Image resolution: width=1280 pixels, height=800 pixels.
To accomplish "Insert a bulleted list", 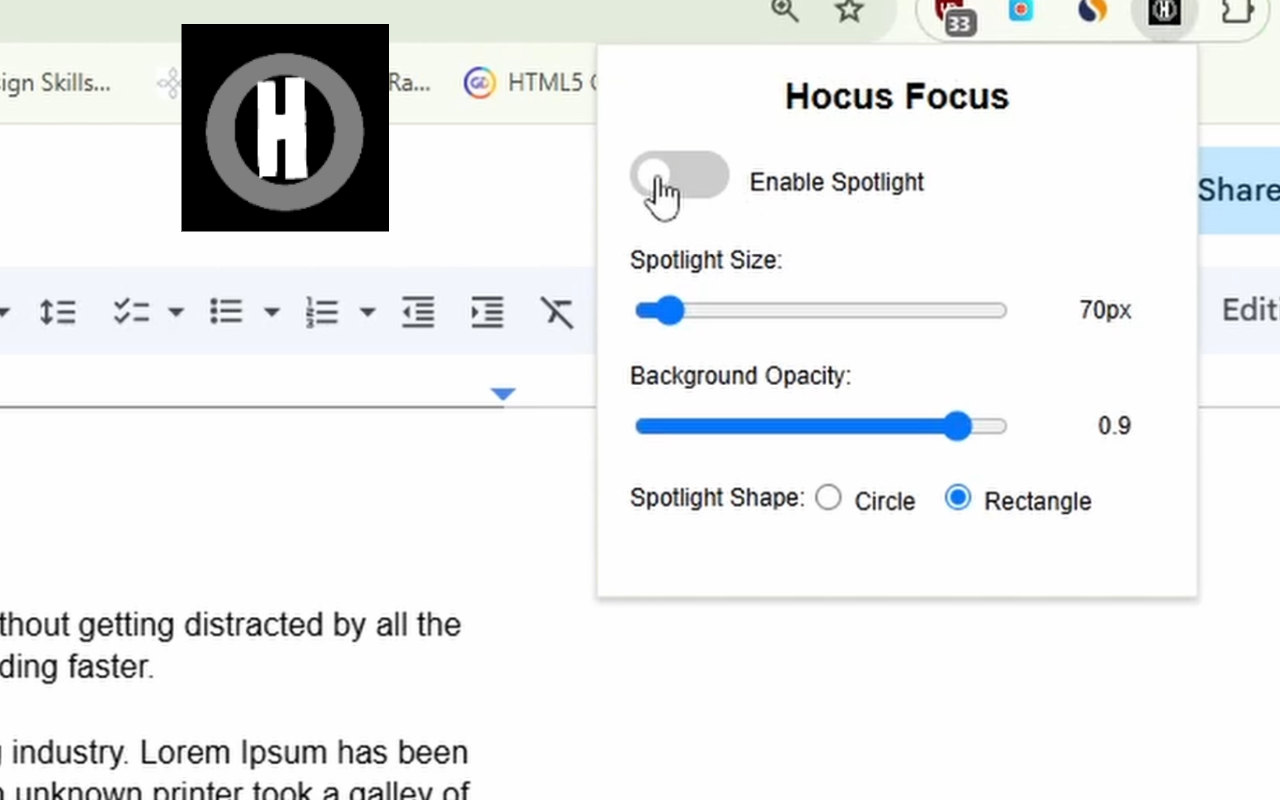I will pos(226,312).
